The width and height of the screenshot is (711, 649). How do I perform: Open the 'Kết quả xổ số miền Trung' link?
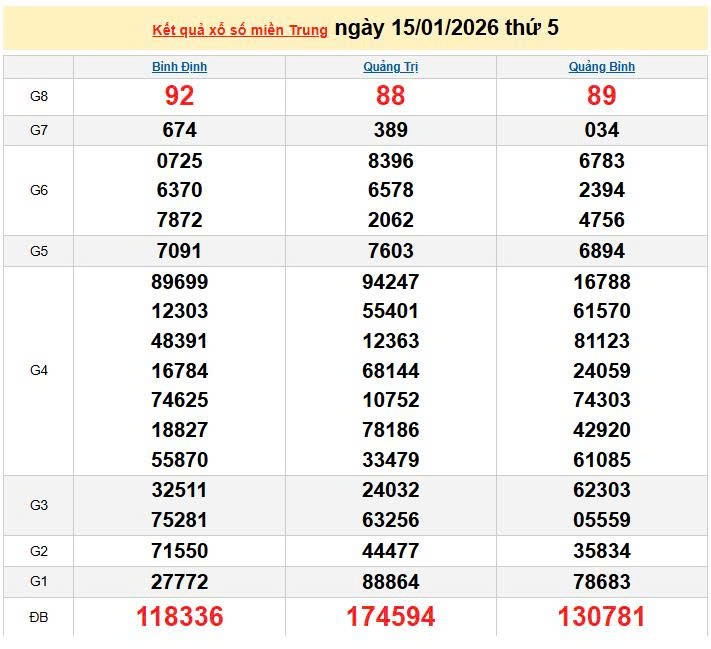pyautogui.click(x=239, y=30)
